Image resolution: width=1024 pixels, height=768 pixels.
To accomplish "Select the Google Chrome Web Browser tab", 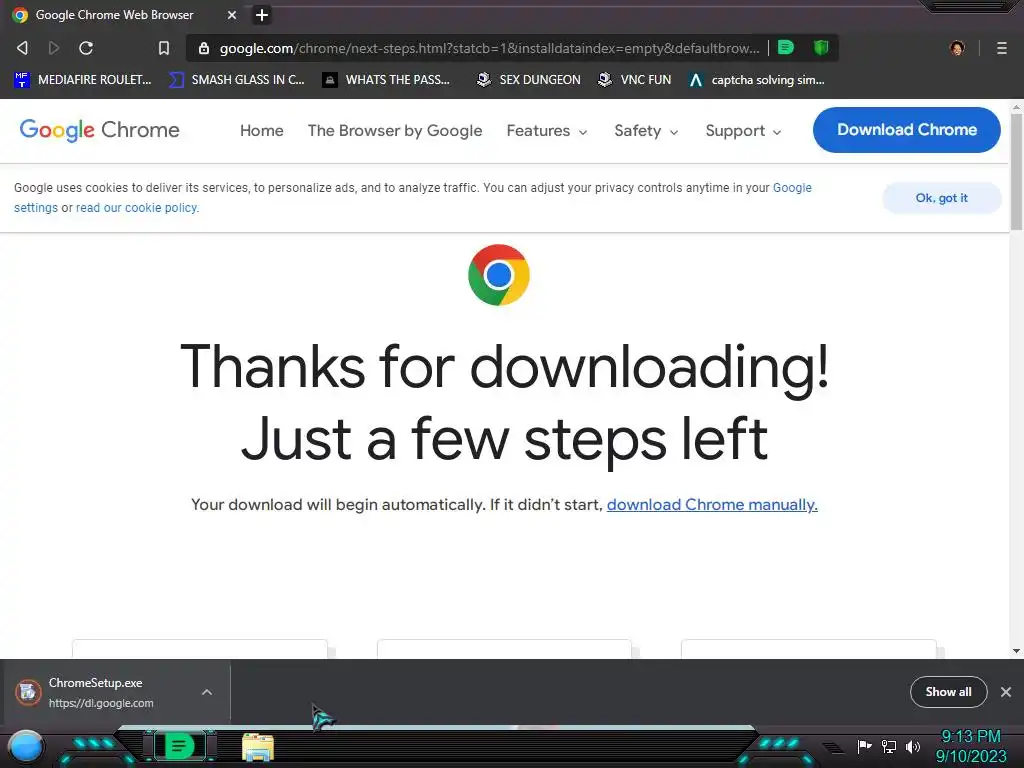I will [x=124, y=14].
